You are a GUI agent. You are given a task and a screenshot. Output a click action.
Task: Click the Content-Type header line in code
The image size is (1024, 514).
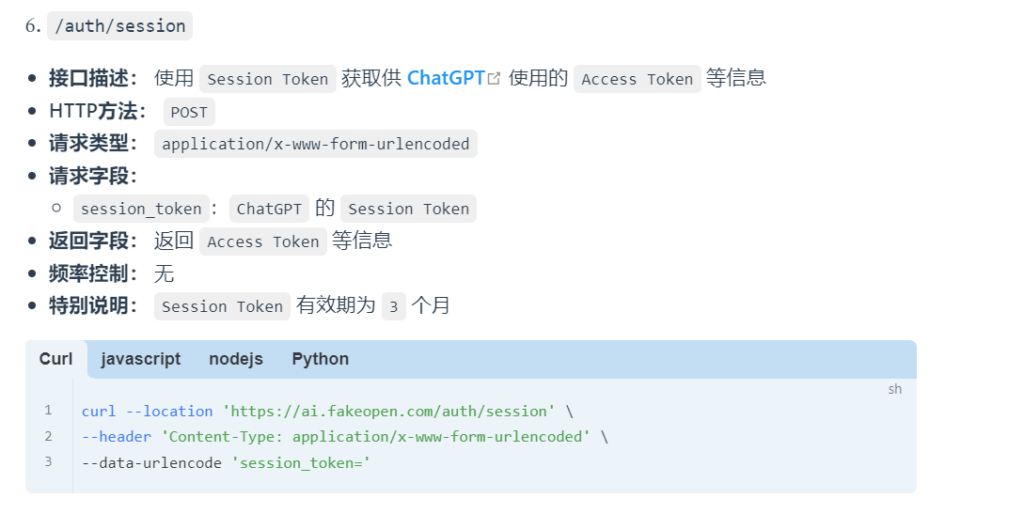point(340,436)
